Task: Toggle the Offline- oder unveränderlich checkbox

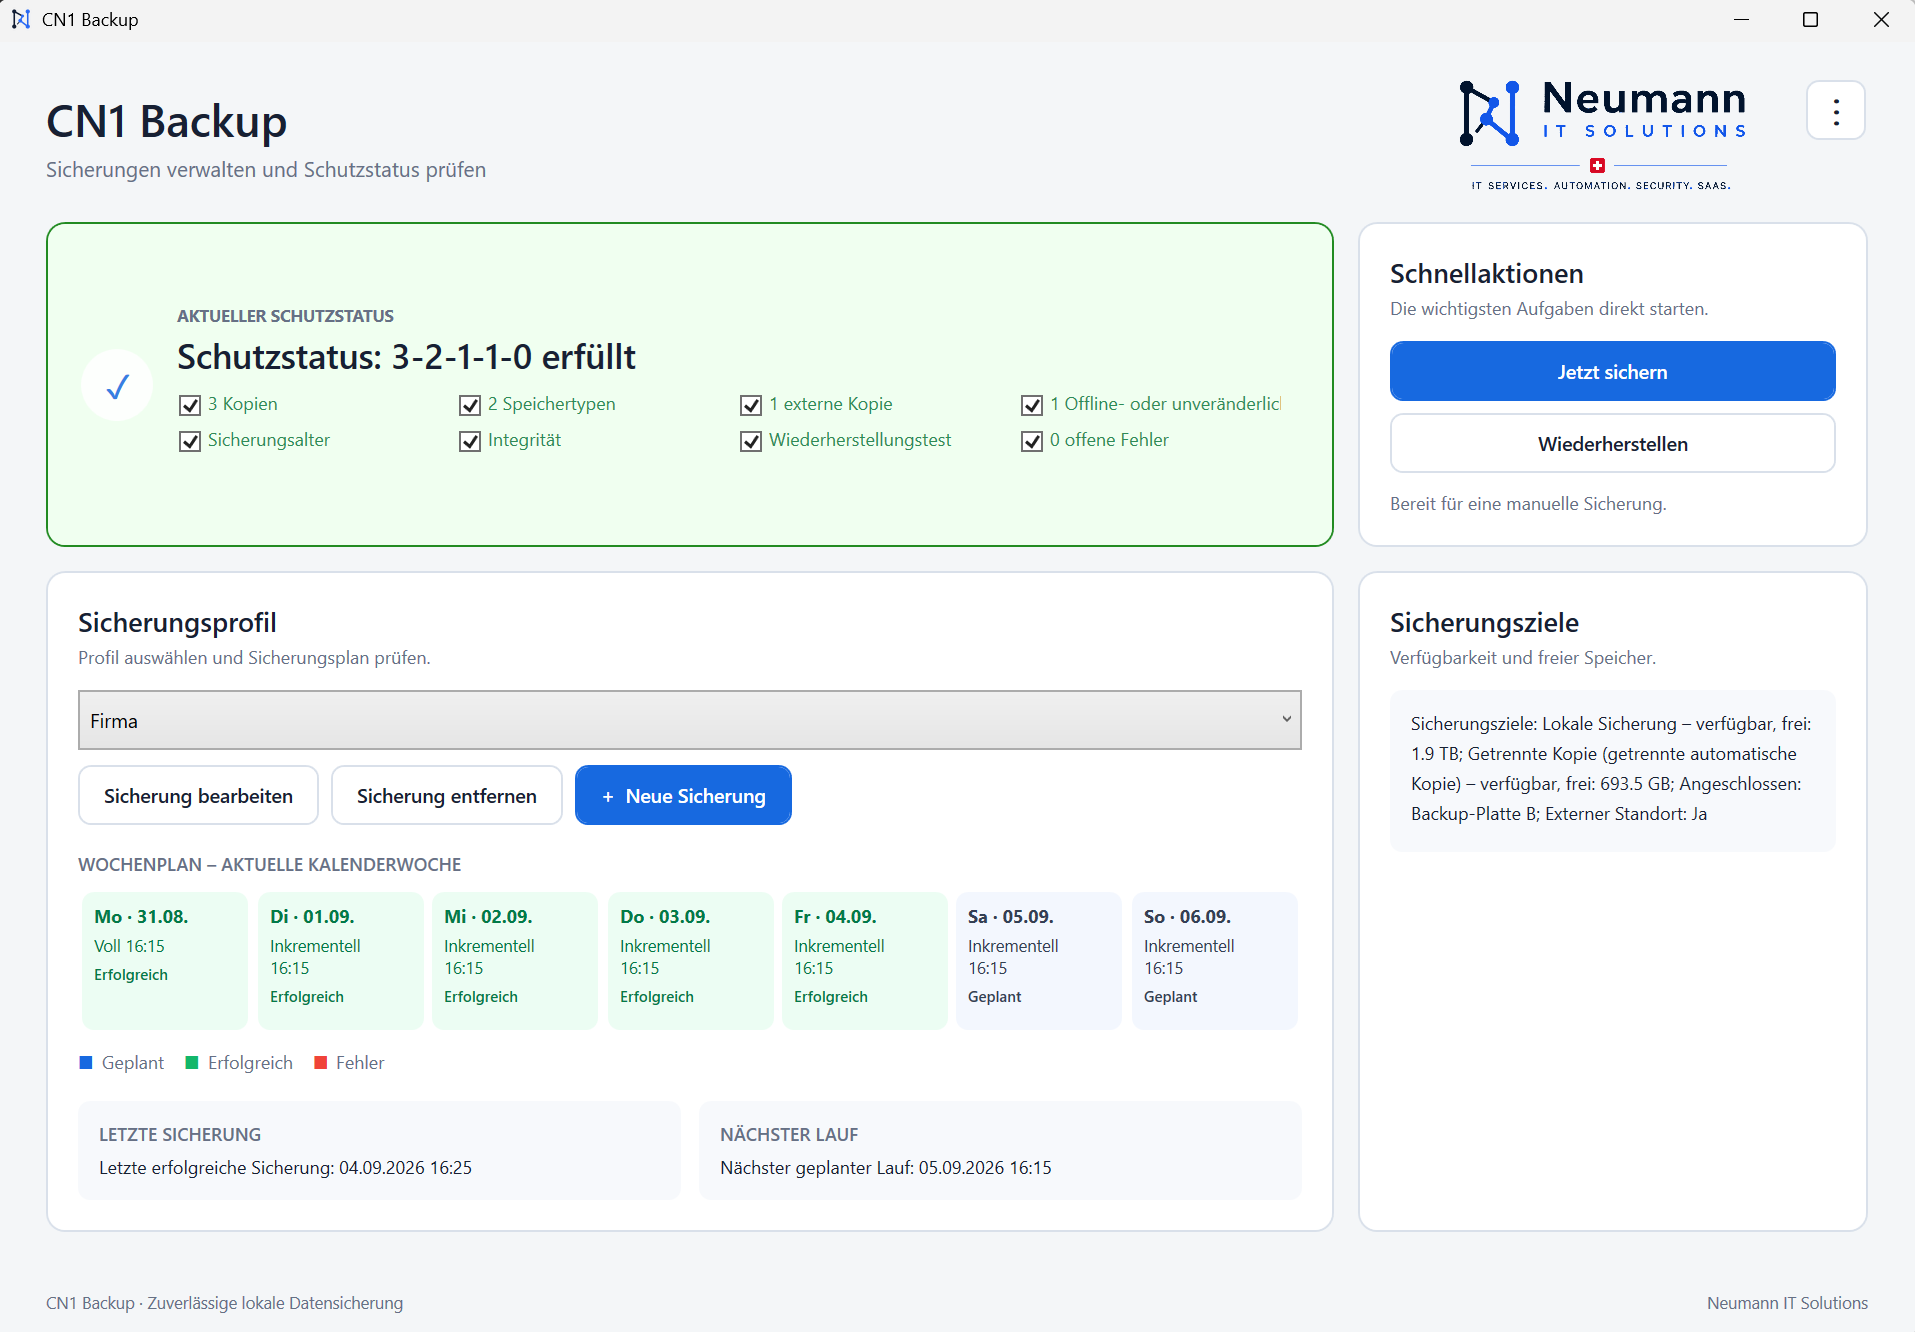Action: click(1032, 405)
